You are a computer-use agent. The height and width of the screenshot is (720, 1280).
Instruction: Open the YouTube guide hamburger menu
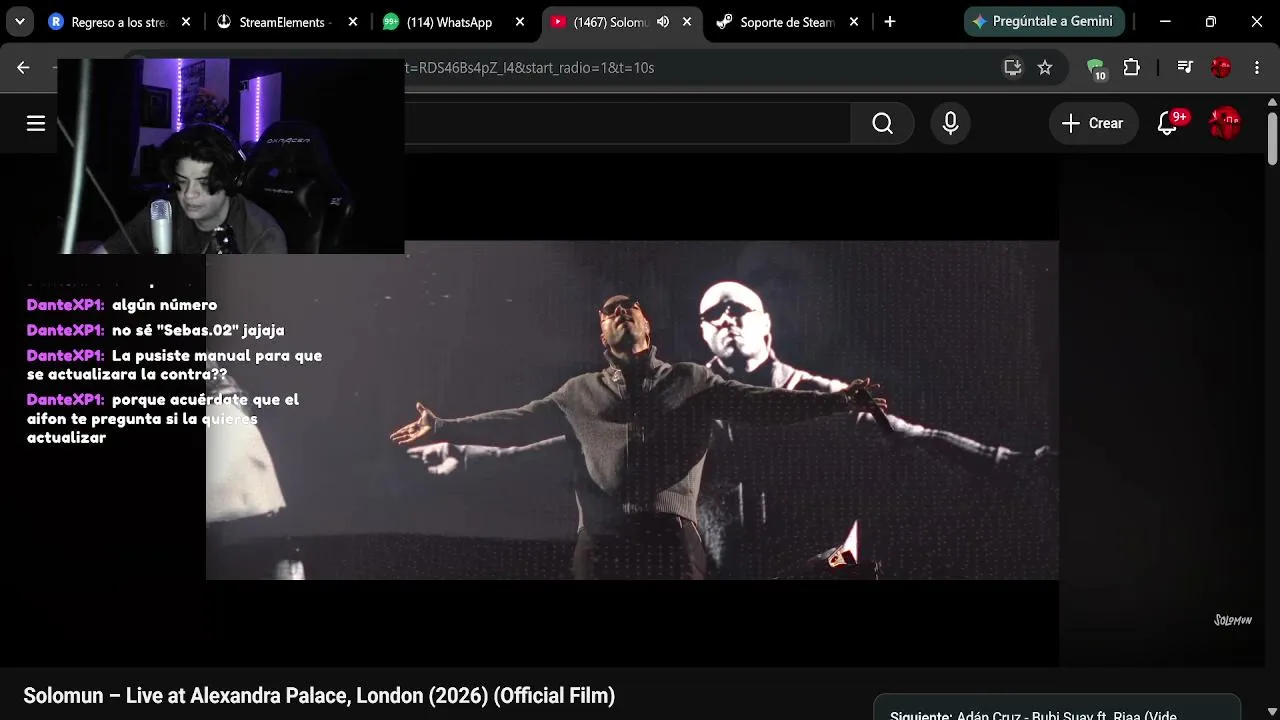[36, 123]
